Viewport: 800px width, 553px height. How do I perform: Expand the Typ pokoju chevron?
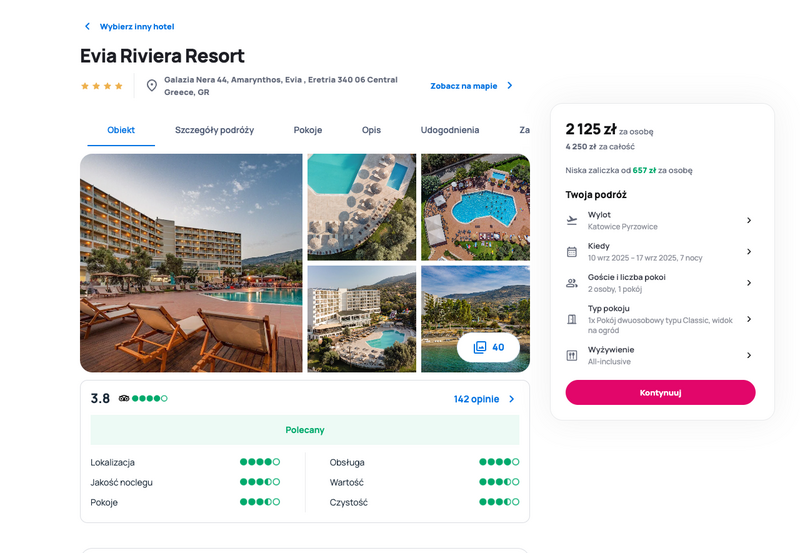748,319
